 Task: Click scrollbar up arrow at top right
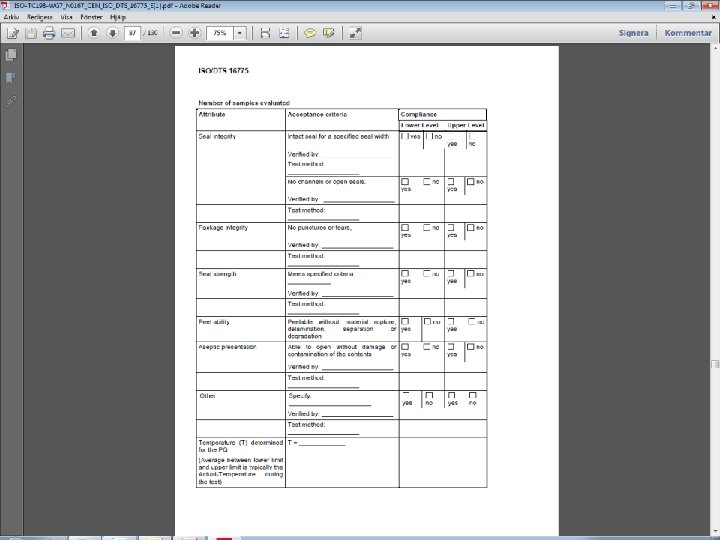[x=715, y=48]
